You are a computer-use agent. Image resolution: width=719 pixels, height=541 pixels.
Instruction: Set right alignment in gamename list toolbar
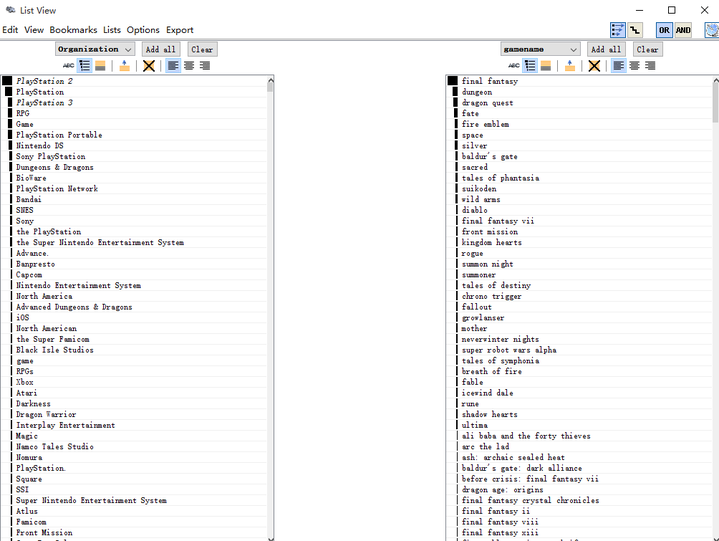pyautogui.click(x=650, y=66)
